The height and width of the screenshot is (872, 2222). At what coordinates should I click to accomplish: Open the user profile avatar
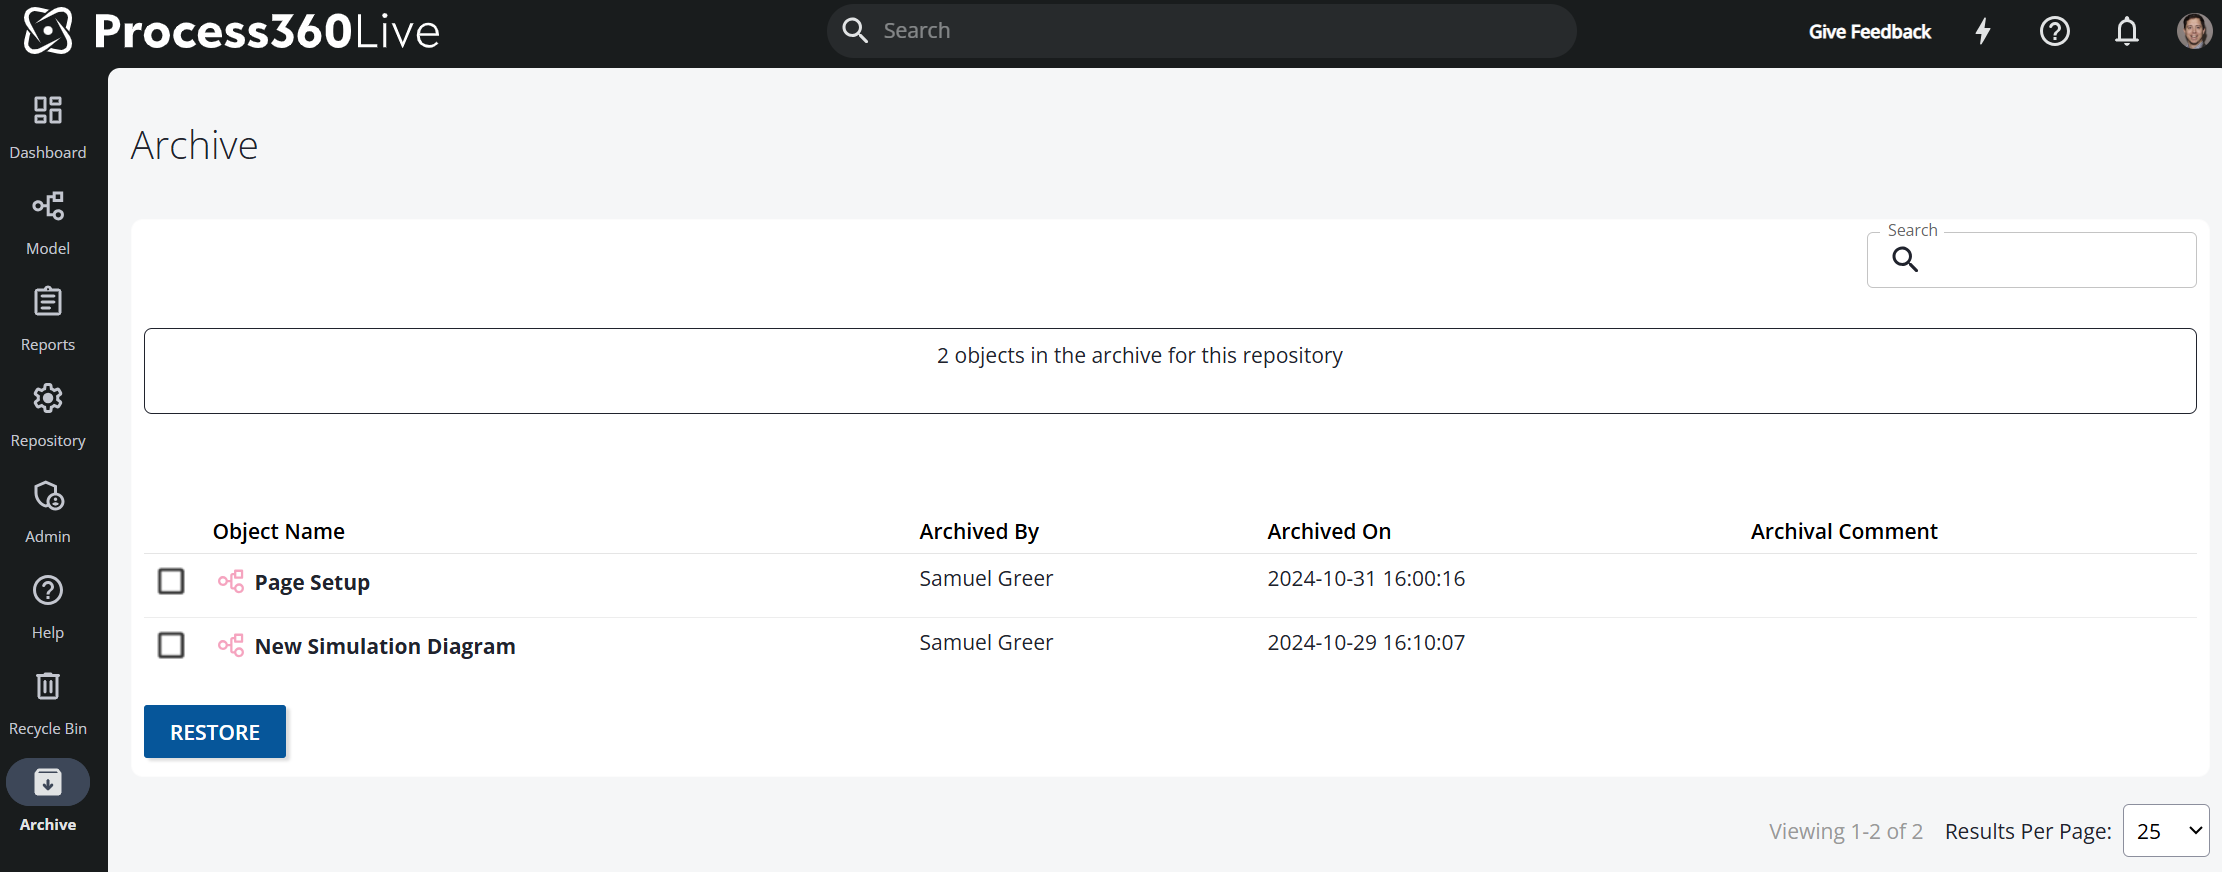pos(2194,31)
